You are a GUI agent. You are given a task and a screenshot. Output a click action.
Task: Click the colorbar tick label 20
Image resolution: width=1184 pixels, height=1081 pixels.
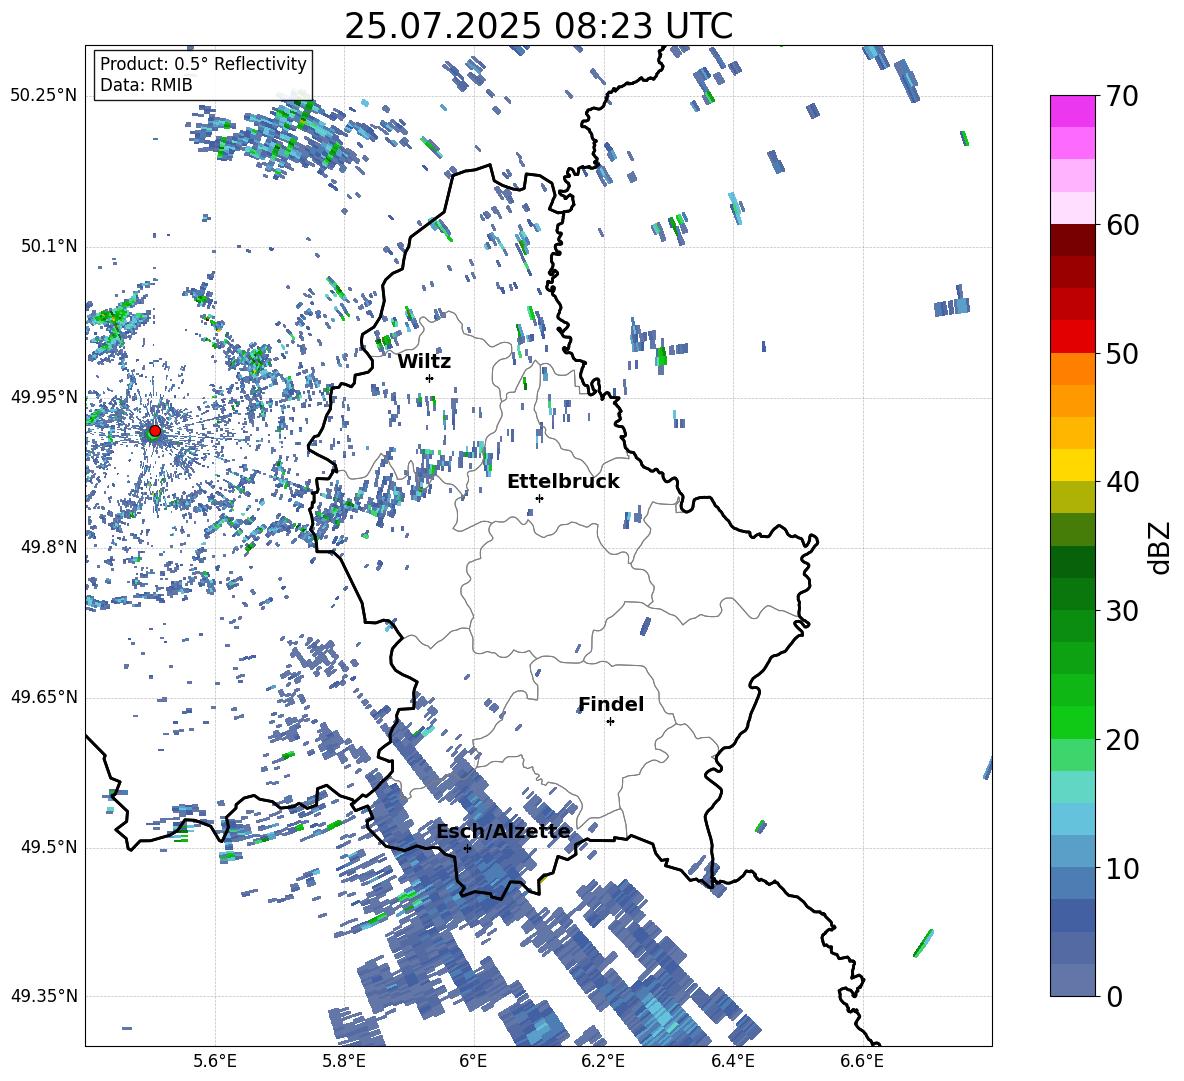click(1122, 740)
